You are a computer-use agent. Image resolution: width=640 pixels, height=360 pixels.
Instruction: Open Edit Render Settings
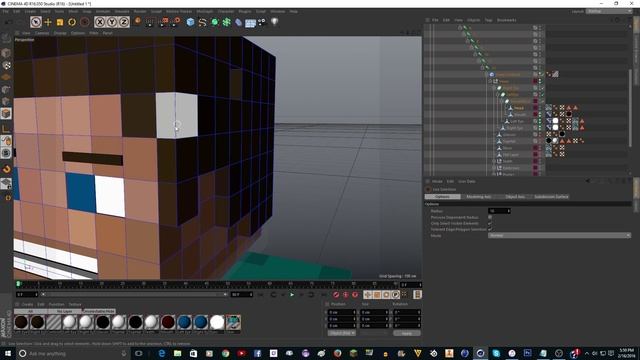pyautogui.click(x=176, y=21)
